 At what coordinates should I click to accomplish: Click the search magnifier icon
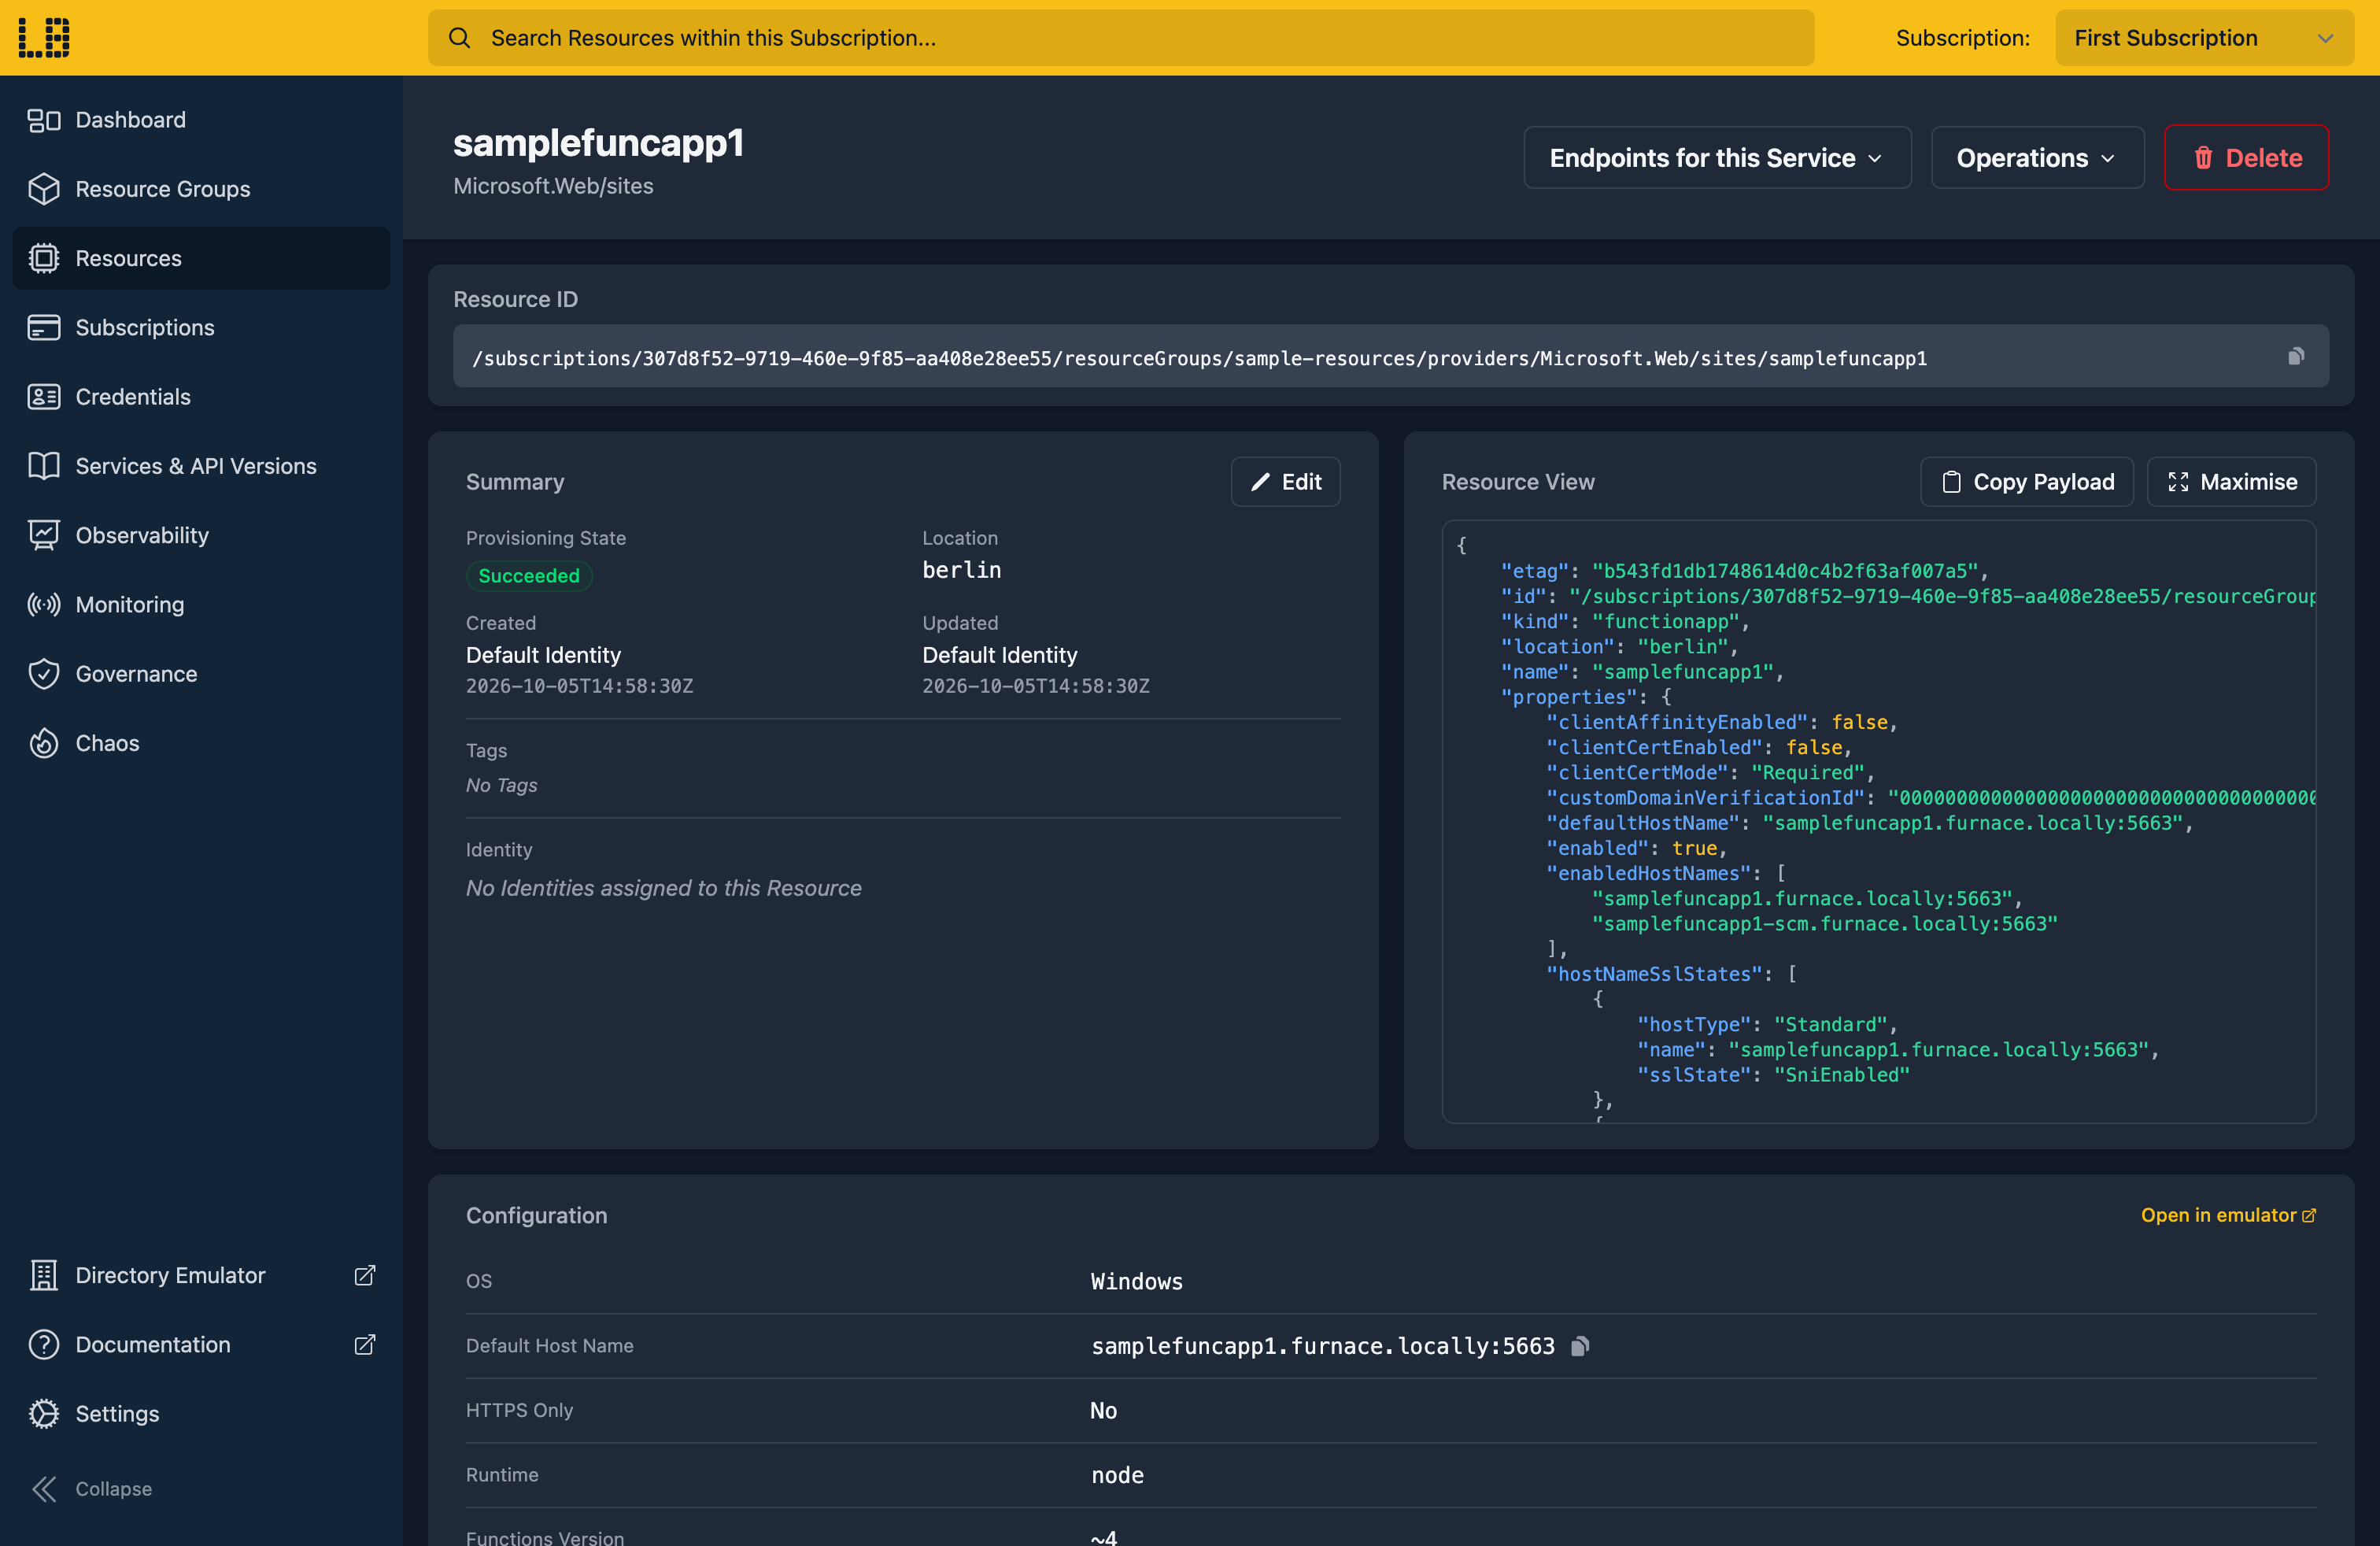click(459, 38)
